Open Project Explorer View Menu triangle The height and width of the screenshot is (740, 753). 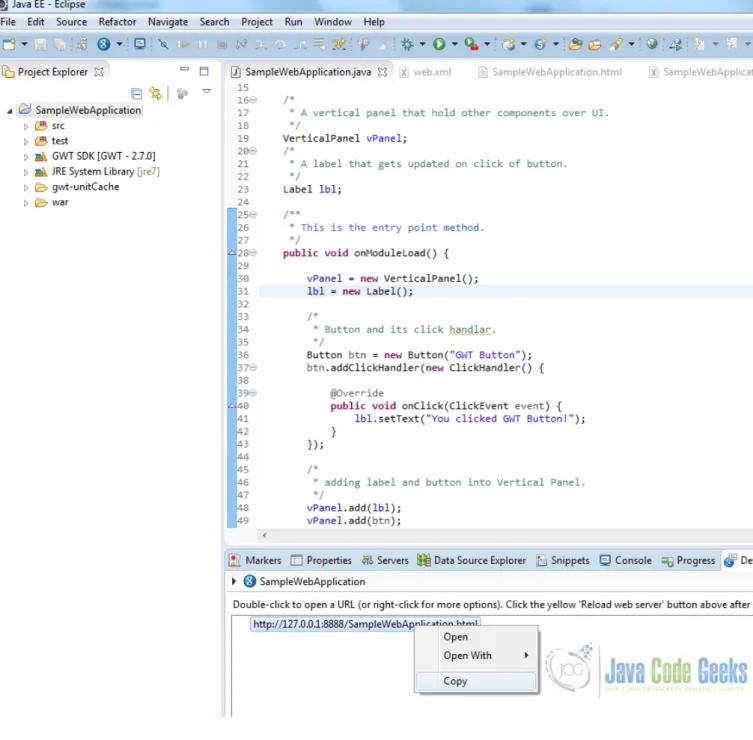pyautogui.click(x=206, y=91)
